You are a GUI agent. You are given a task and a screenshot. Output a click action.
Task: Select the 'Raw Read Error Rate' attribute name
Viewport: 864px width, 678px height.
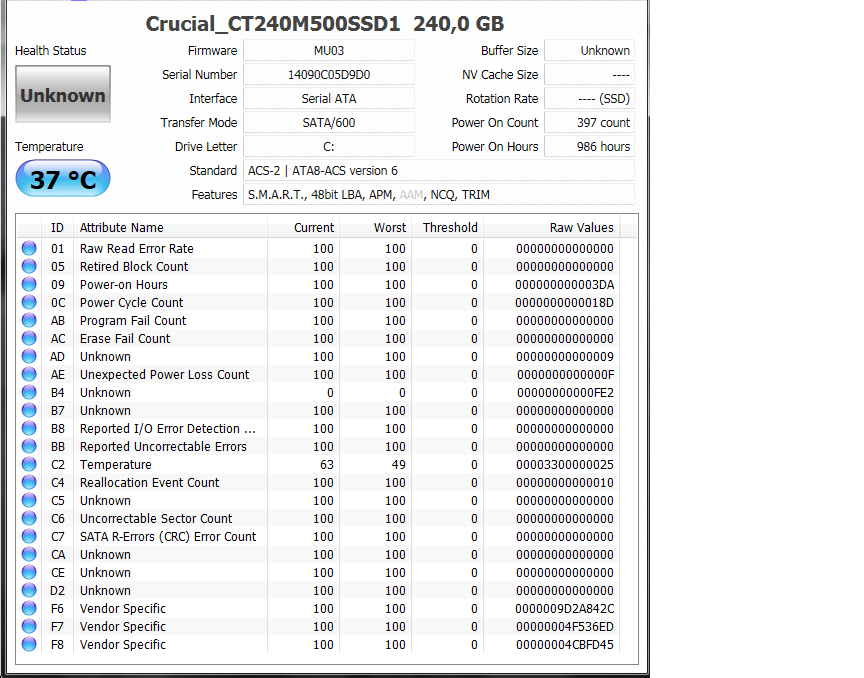pos(137,249)
